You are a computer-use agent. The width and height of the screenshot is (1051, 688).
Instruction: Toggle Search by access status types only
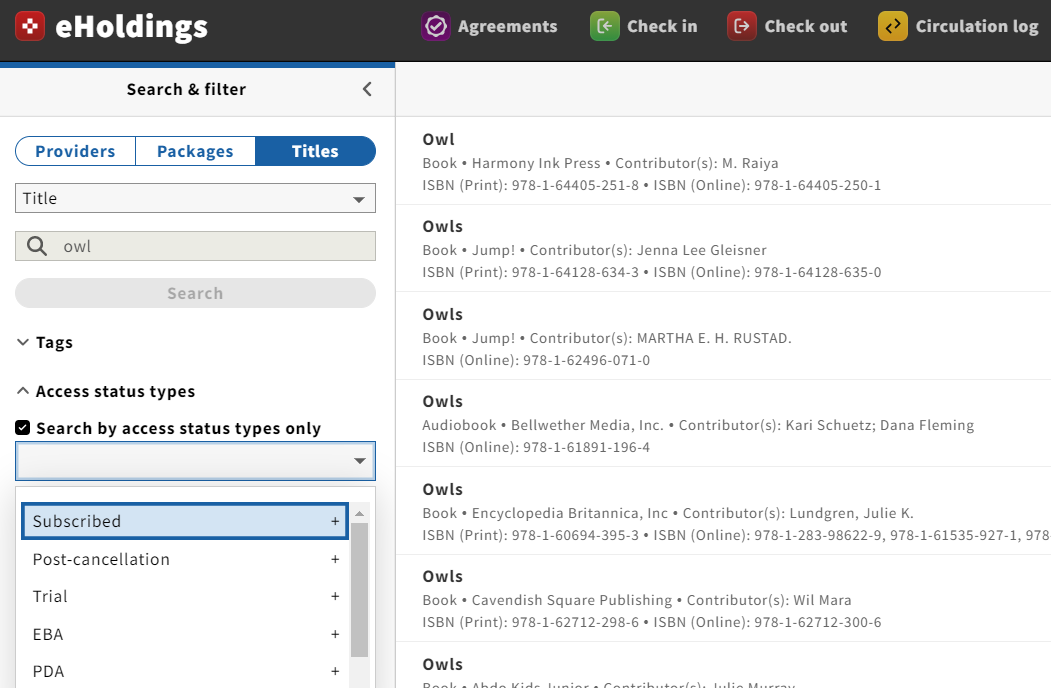23,428
